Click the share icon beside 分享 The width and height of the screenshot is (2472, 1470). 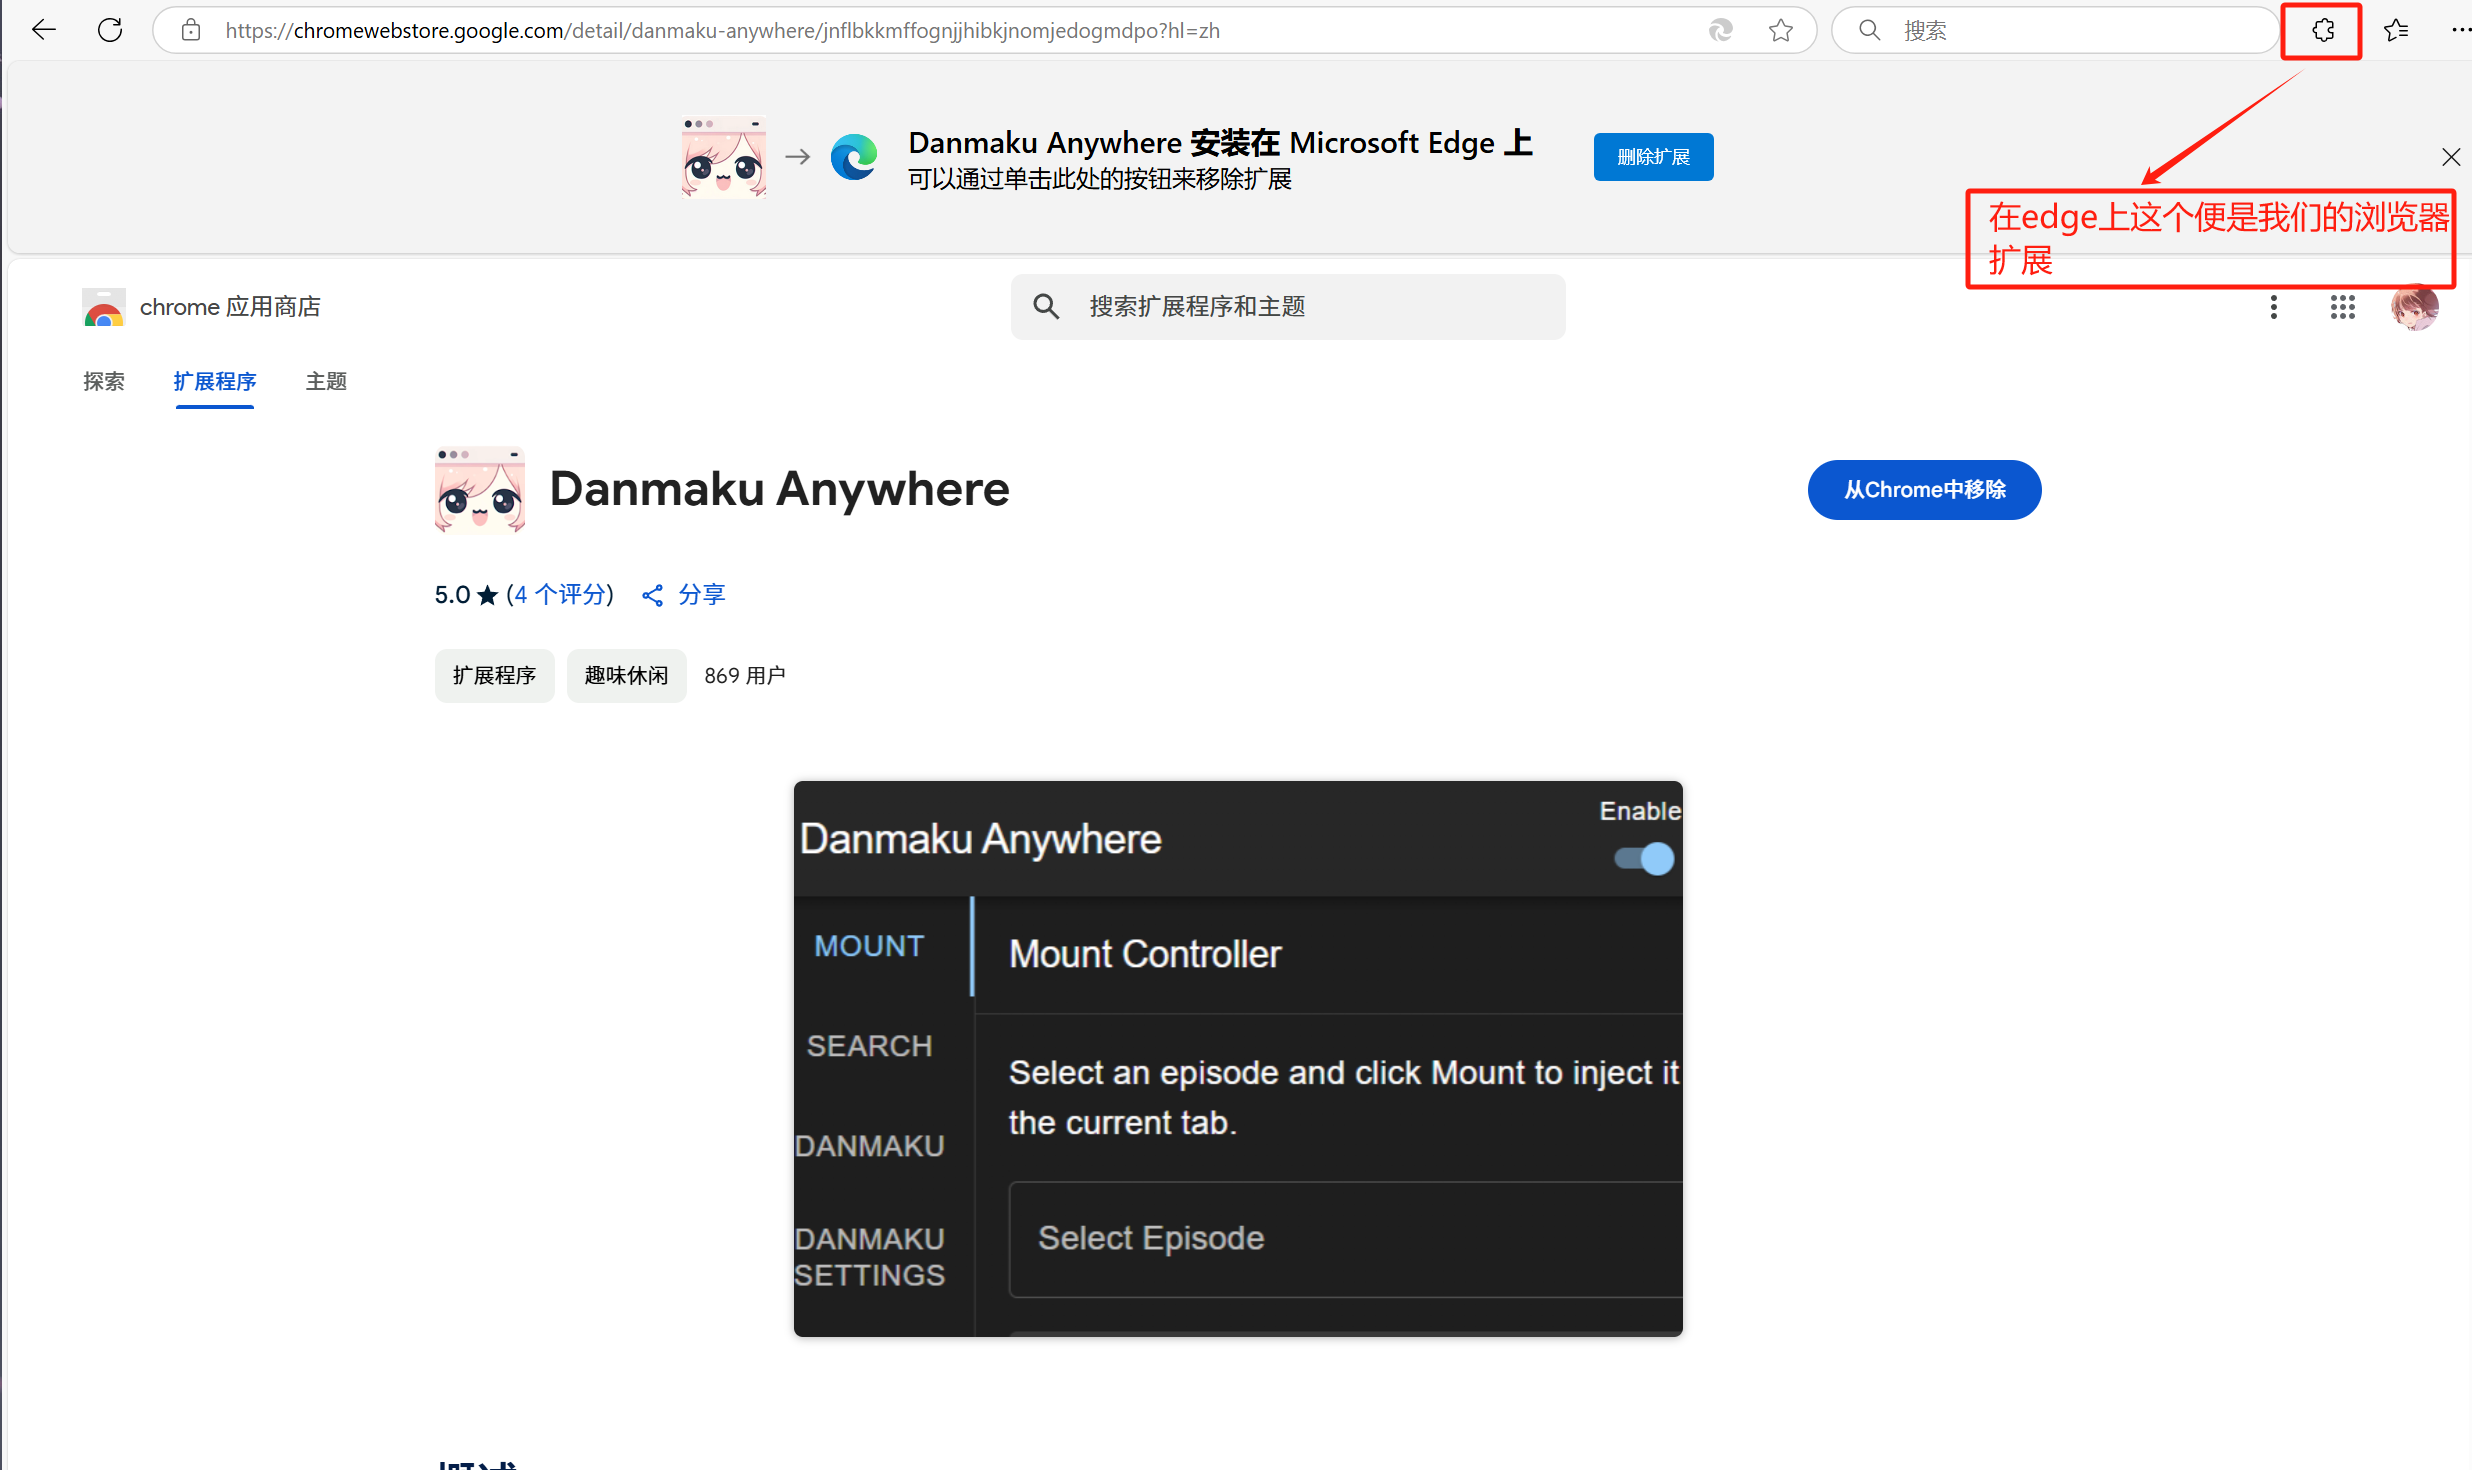[x=652, y=596]
